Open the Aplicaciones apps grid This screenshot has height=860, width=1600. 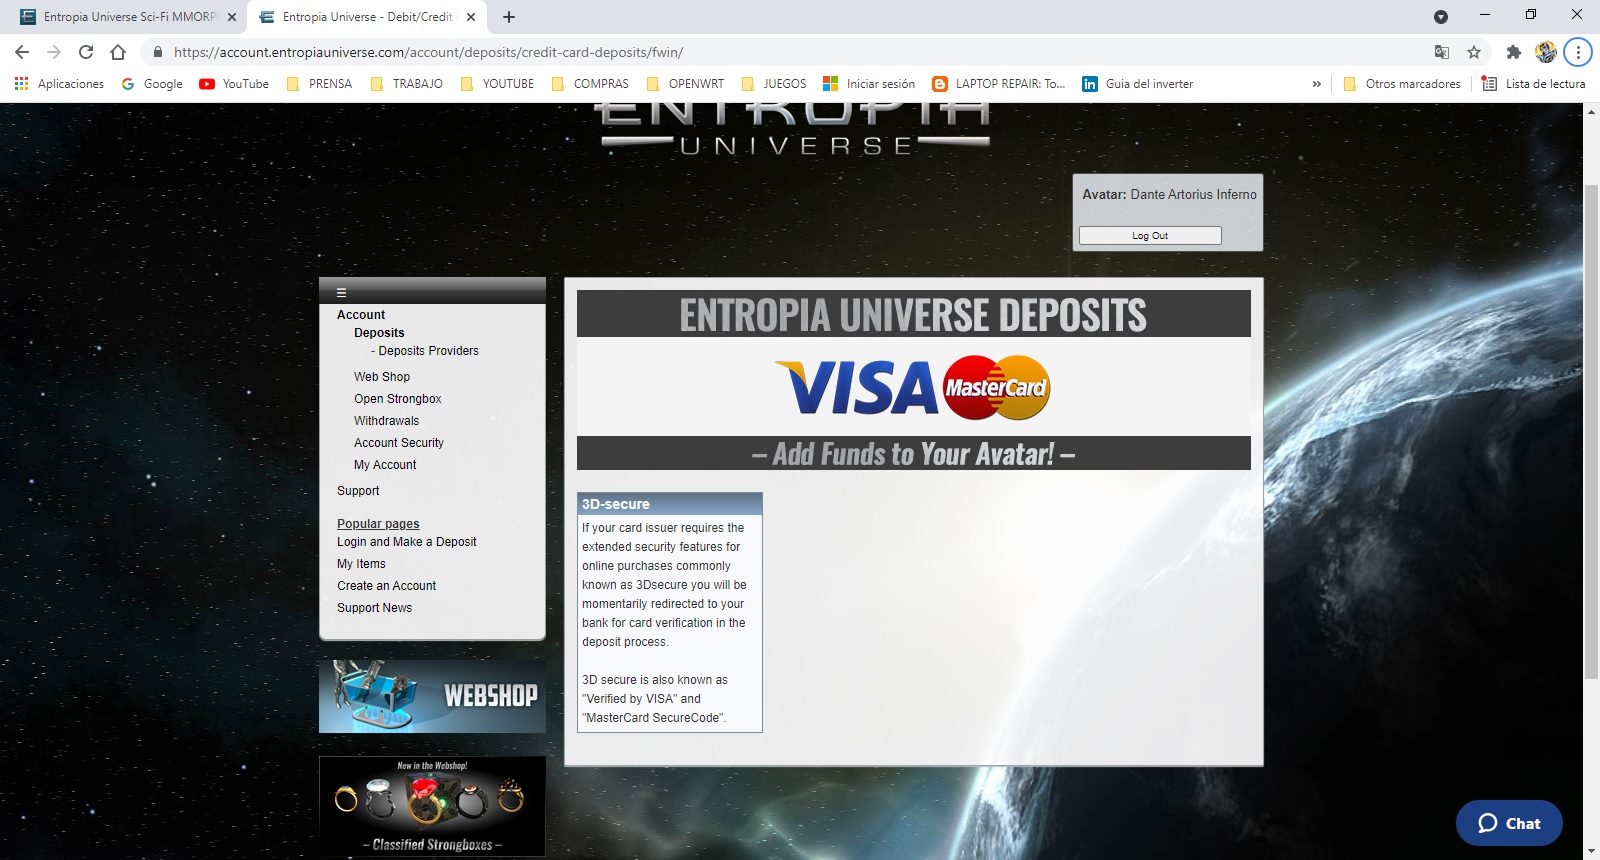(x=59, y=84)
